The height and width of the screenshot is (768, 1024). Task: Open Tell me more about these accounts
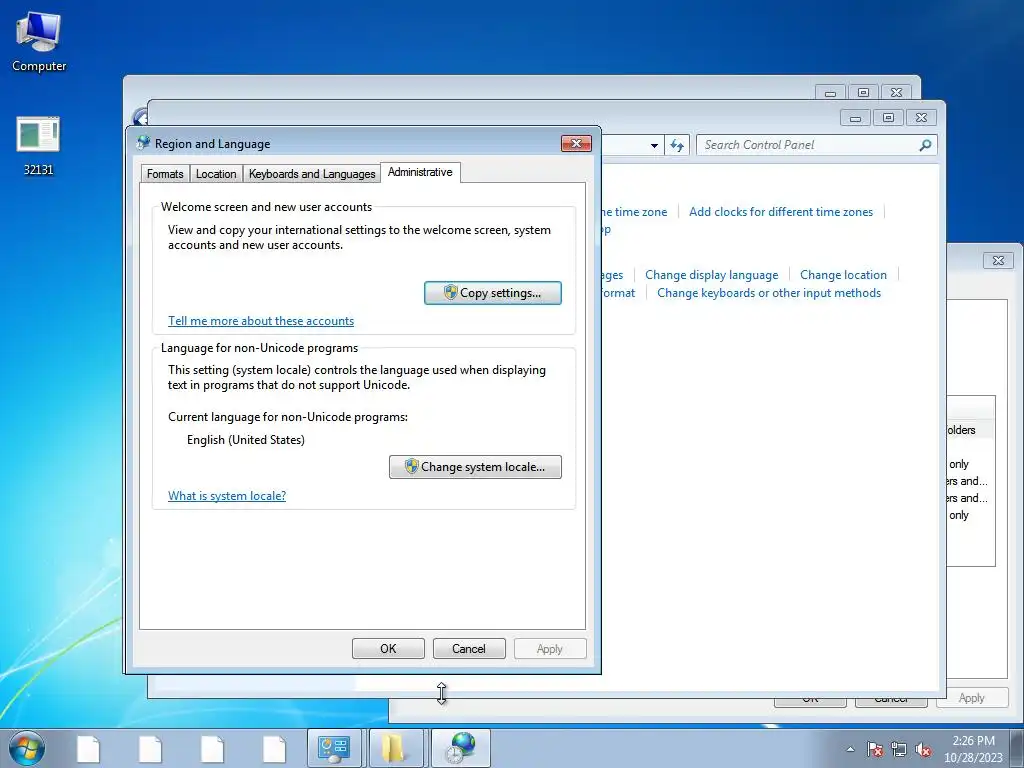coord(261,321)
